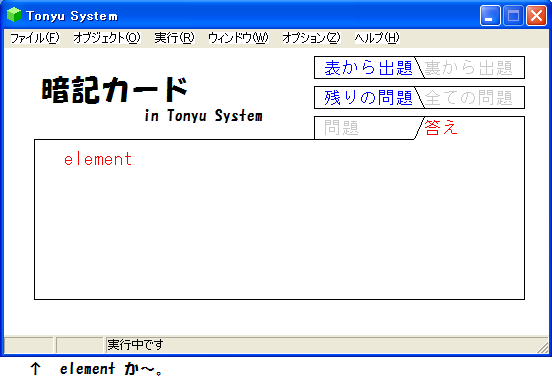Open the ウィンドウ(W) menu
This screenshot has height=379, width=552.
238,38
